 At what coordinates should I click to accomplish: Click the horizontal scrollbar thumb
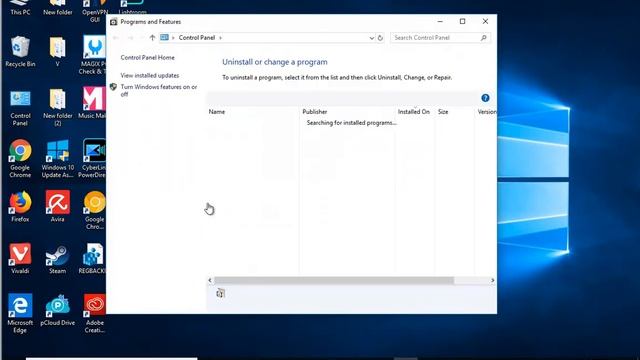tap(334, 280)
